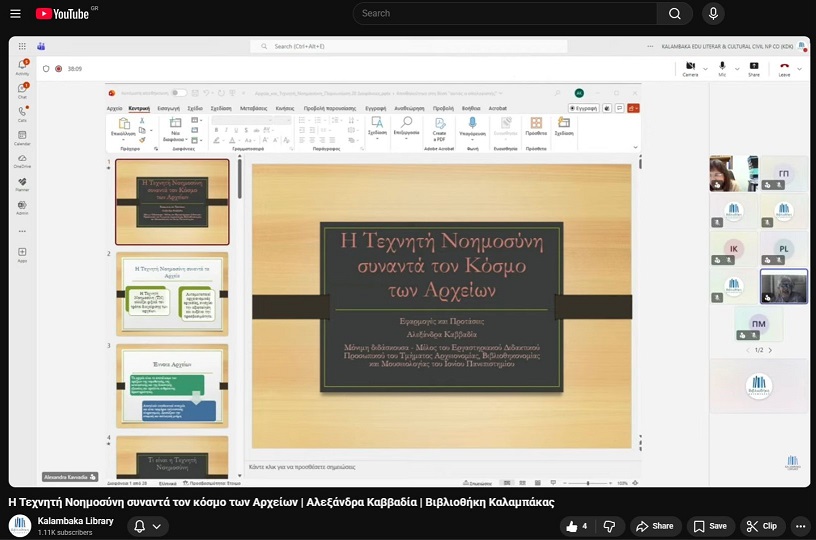Image resolution: width=816 pixels, height=540 pixels.
Task: Open the YouTube hamburger guide menu
Action: pos(15,13)
